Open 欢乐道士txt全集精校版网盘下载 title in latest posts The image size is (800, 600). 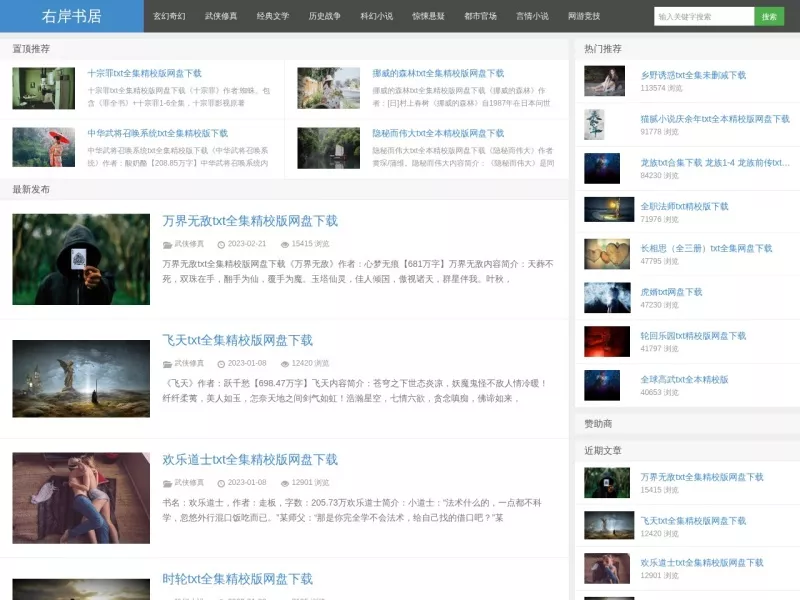[x=250, y=460]
